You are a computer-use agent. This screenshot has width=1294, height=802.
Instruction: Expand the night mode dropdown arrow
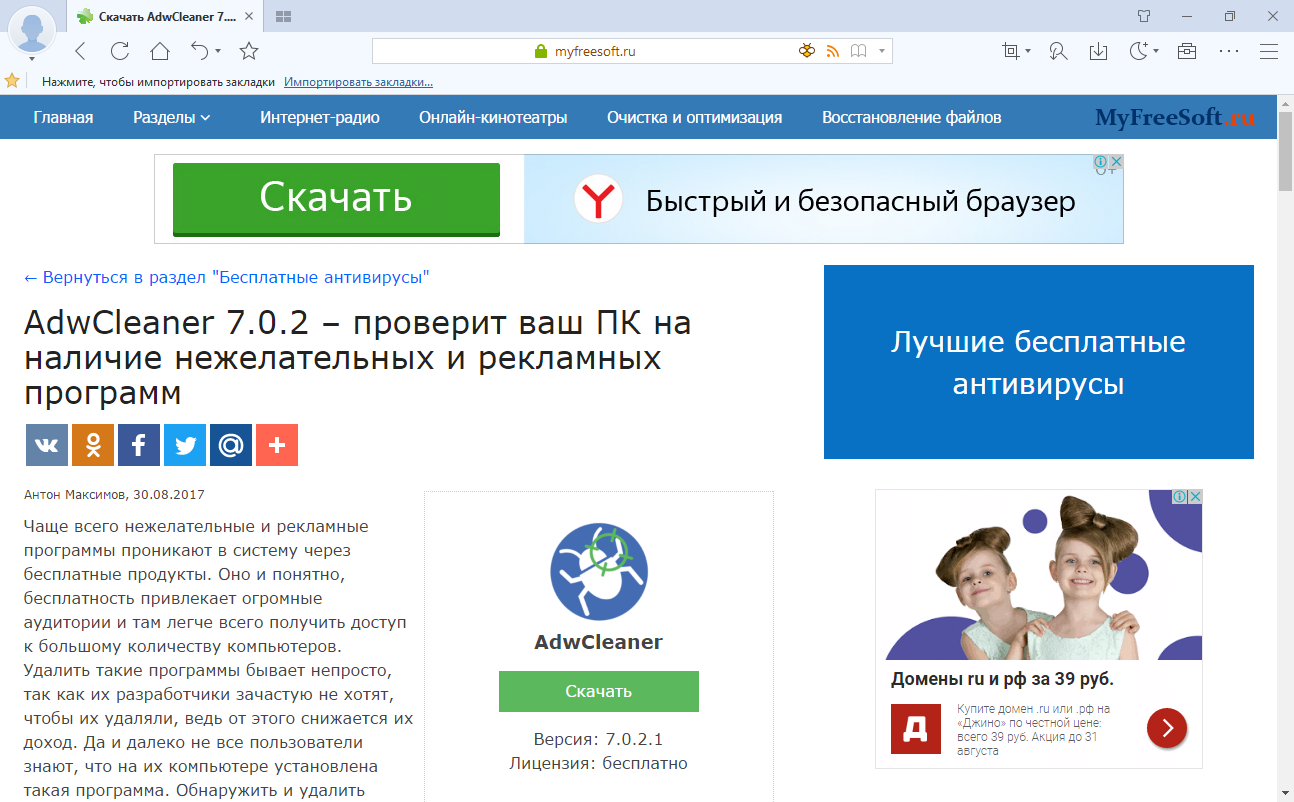(1156, 51)
